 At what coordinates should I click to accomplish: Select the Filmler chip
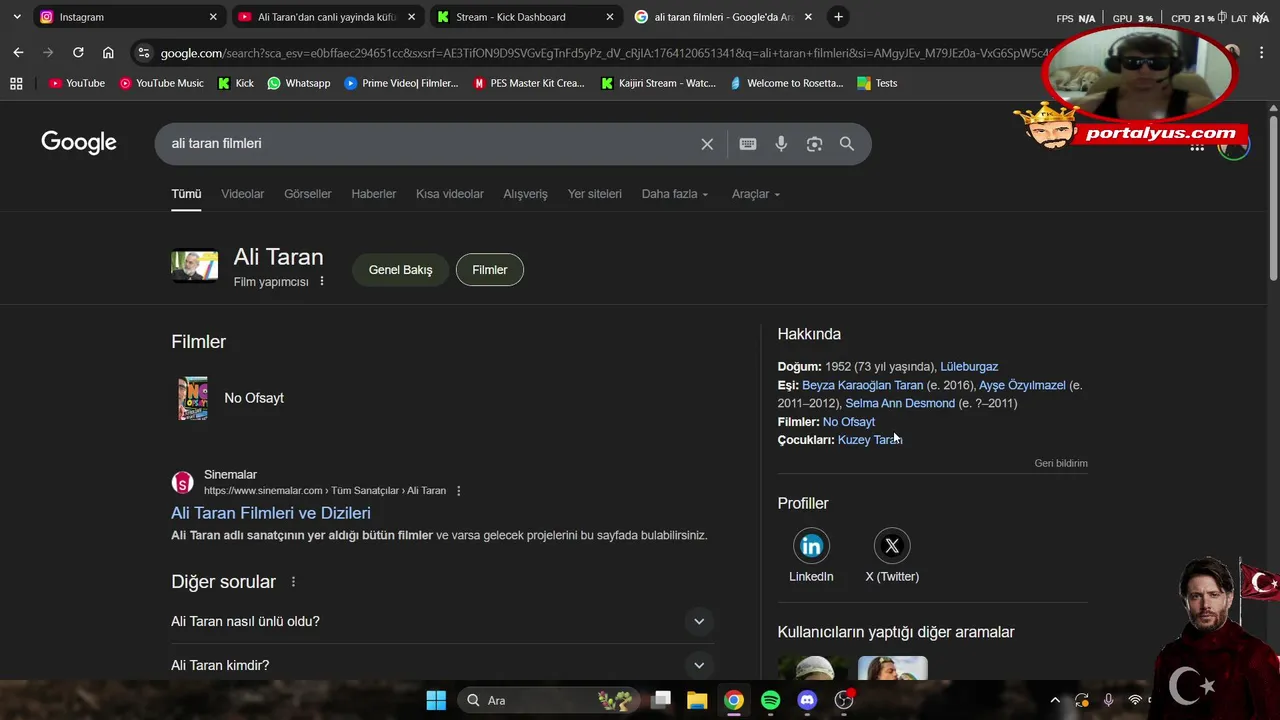pos(490,270)
